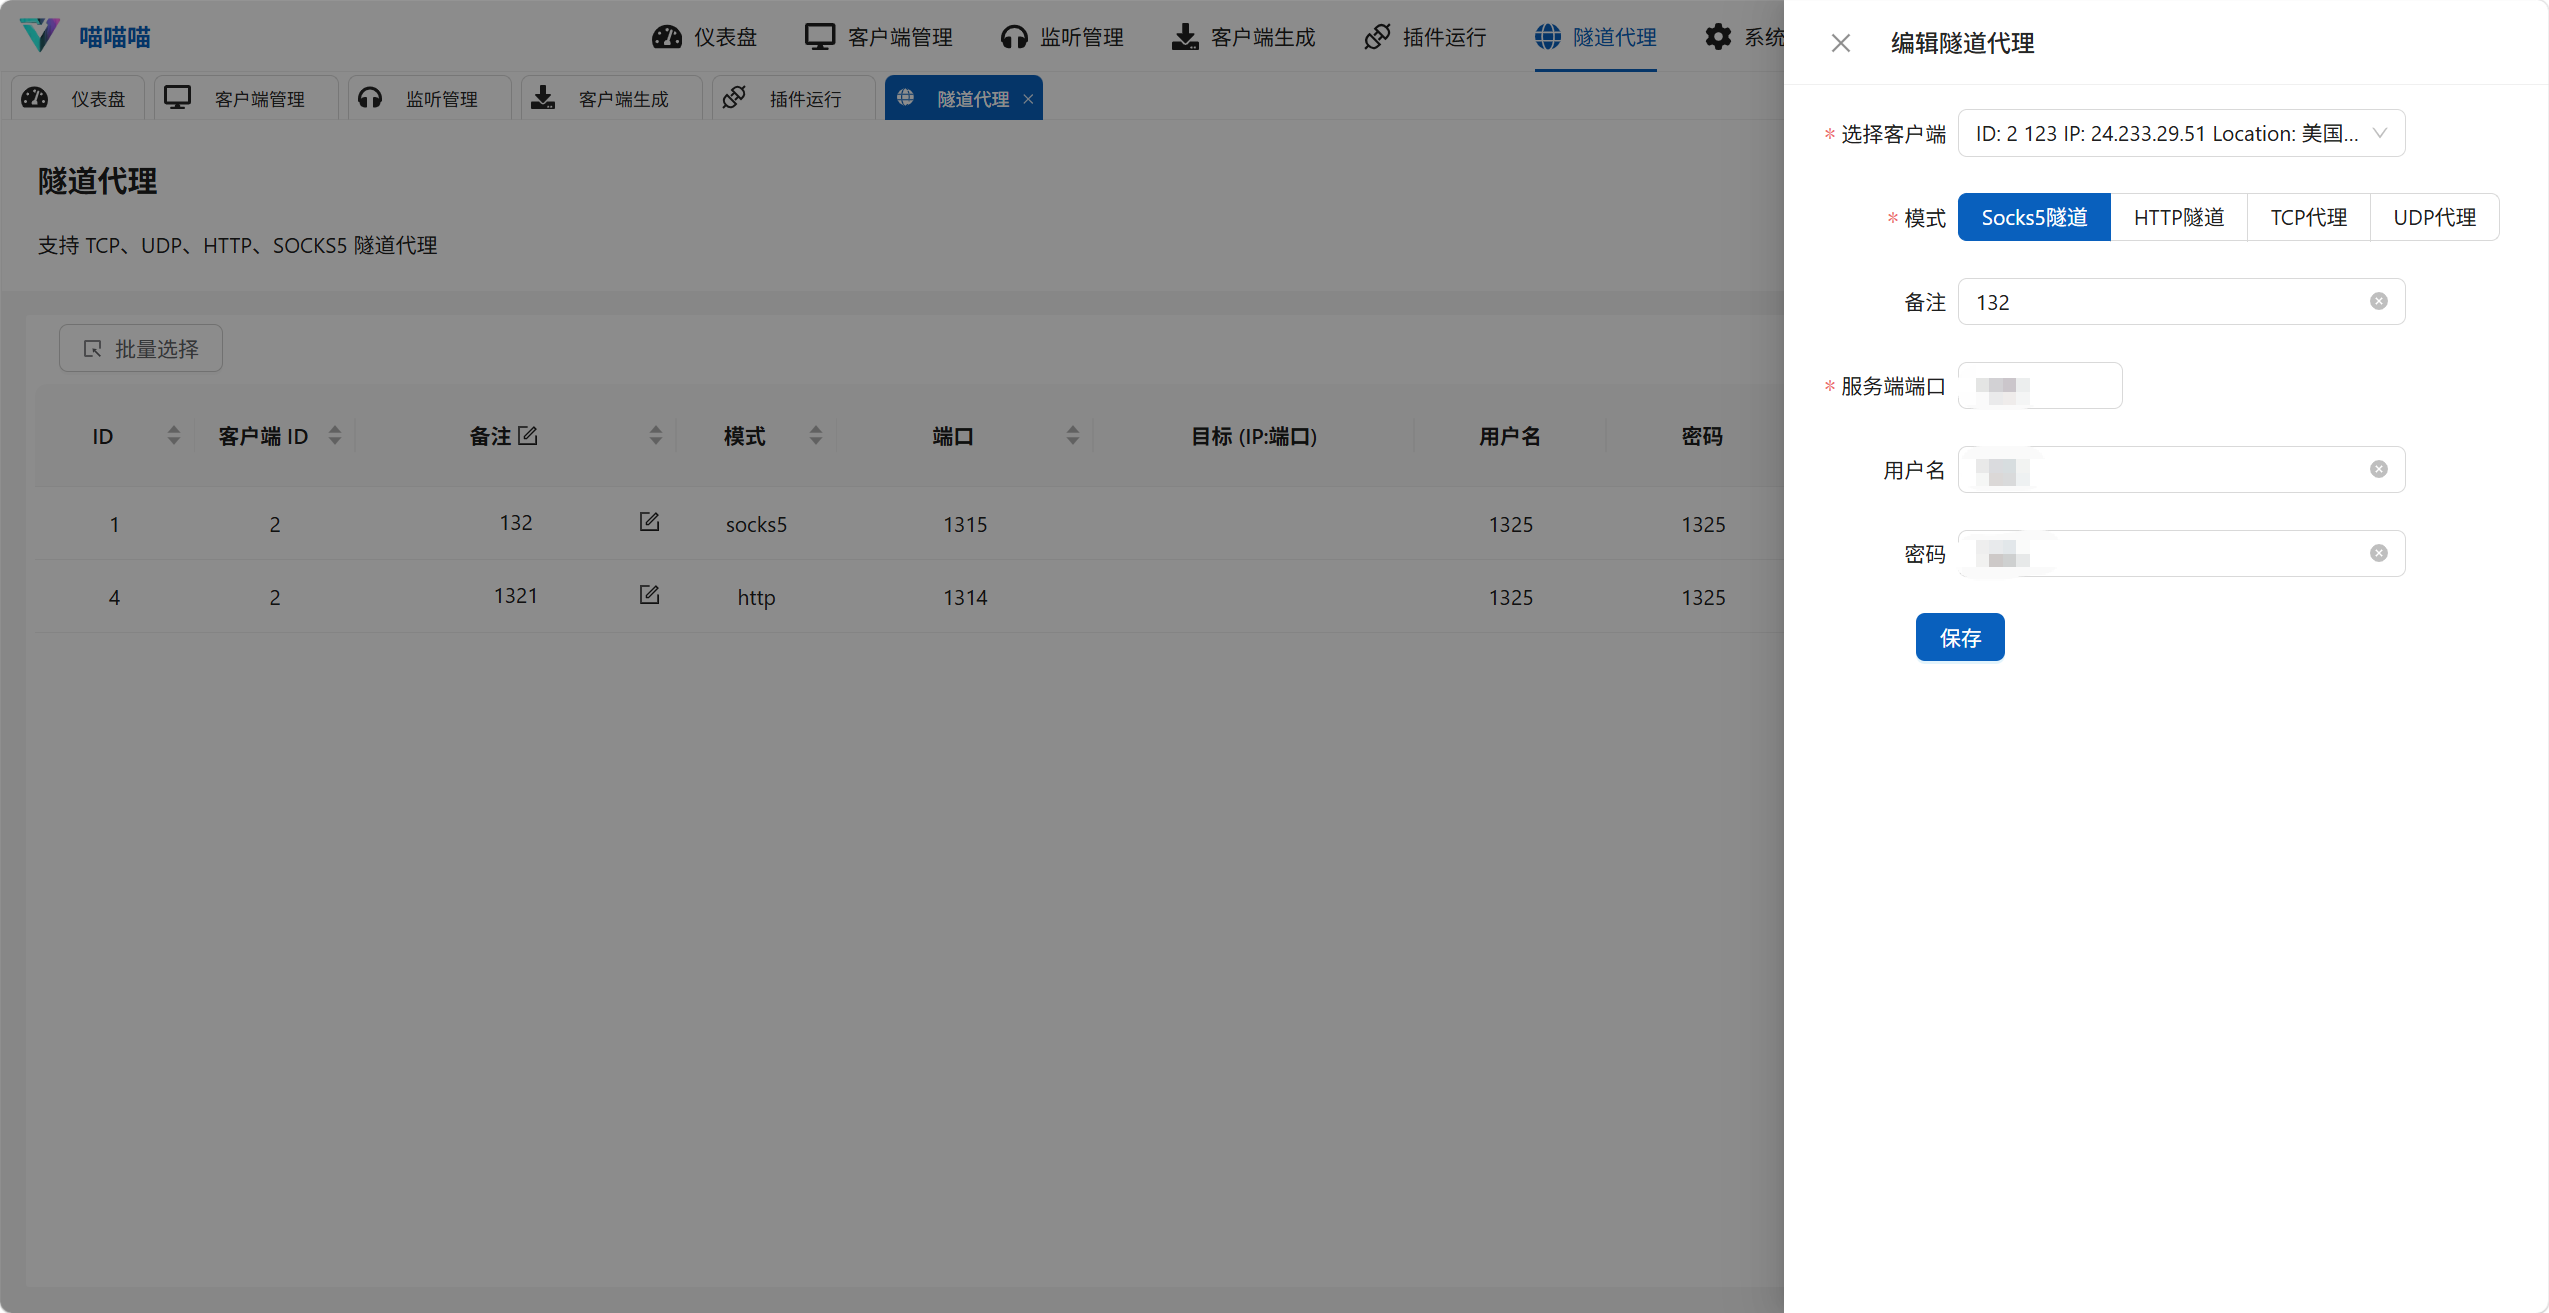This screenshot has height=1313, width=2549.
Task: Switch to the 客户端管理 page tab
Action: (246, 98)
